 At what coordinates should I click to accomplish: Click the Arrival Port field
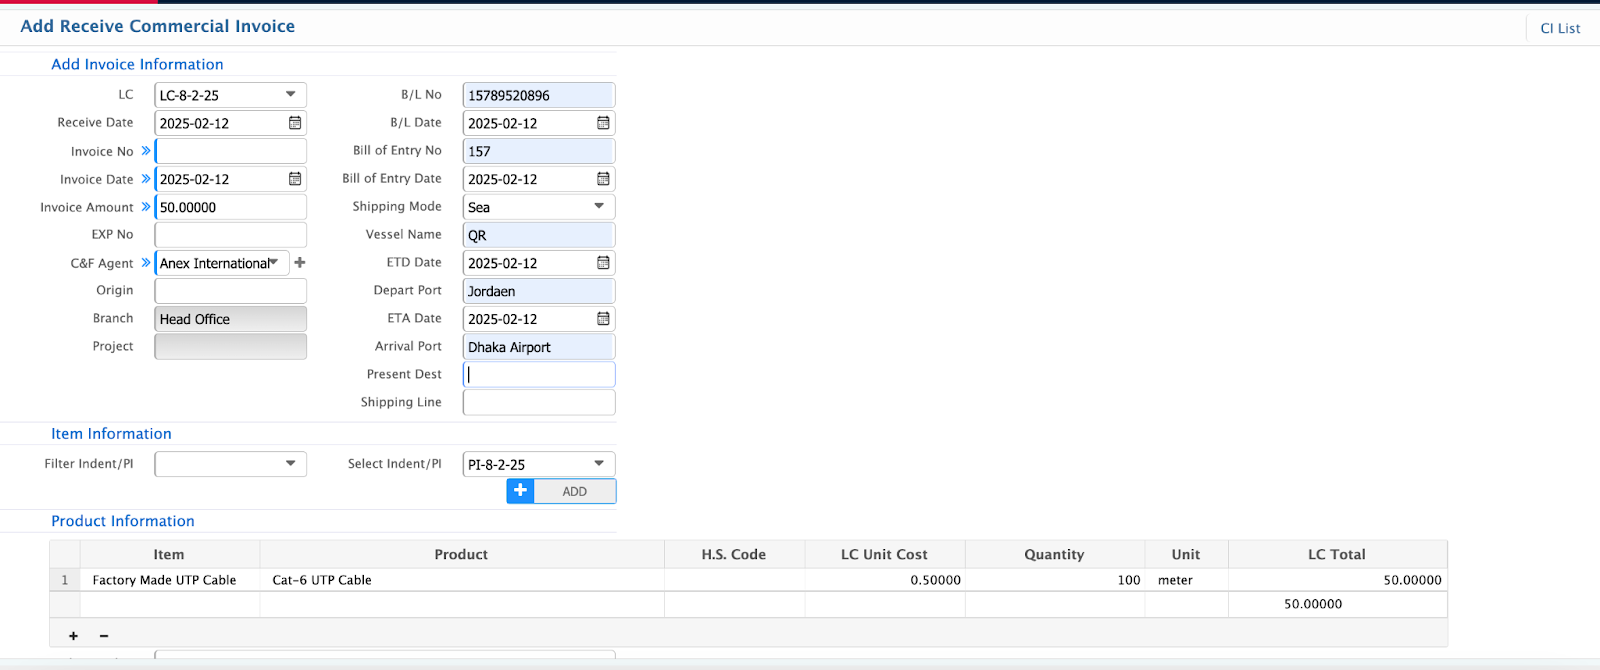tap(539, 347)
